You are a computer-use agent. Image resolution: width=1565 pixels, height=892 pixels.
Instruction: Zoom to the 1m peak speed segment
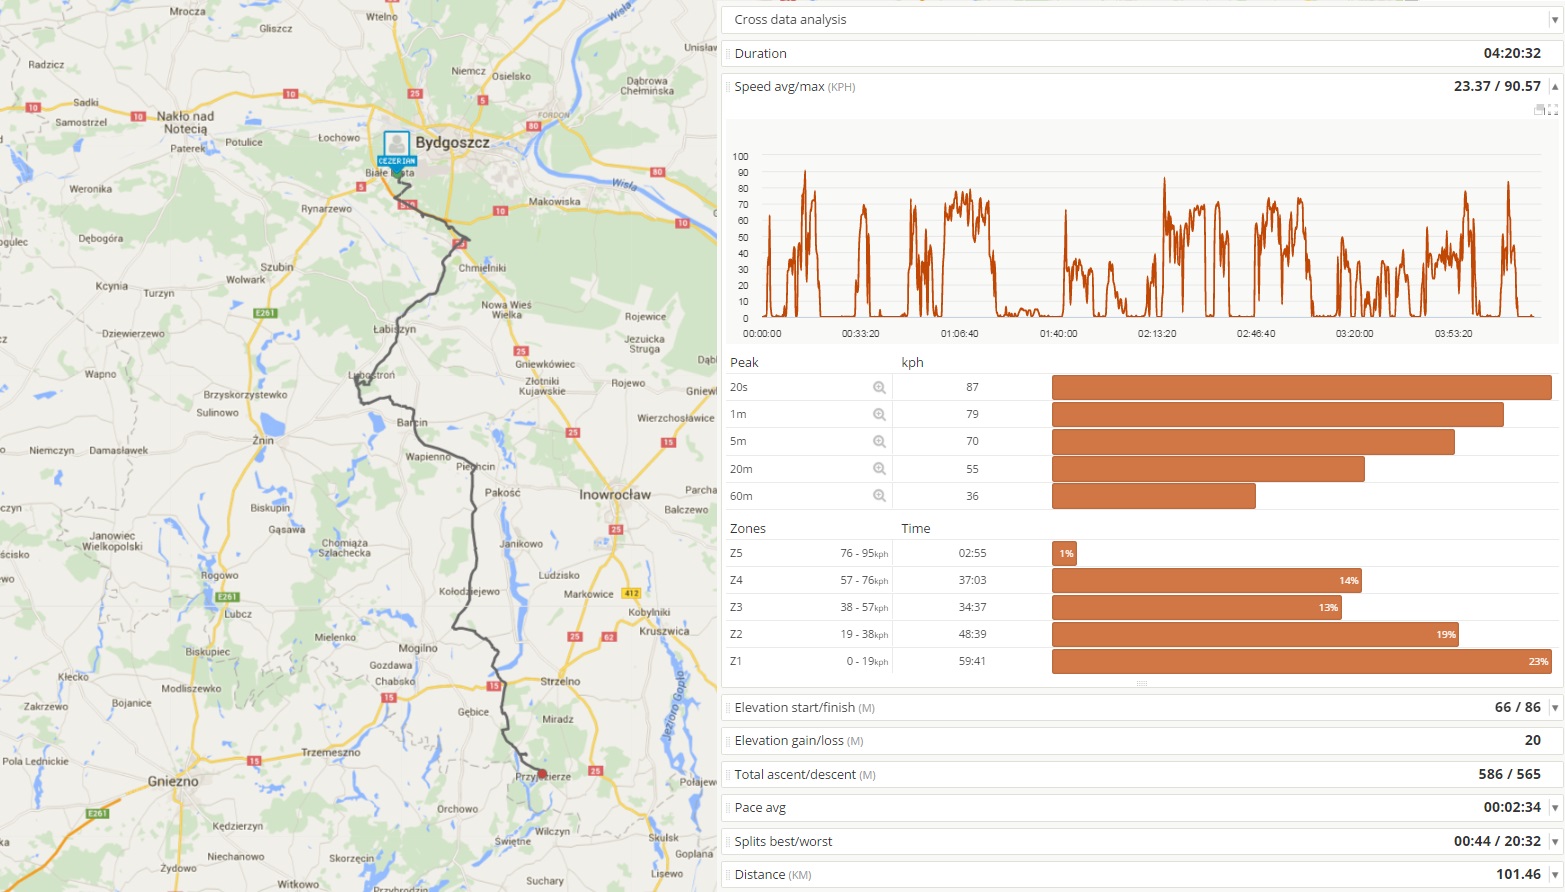(x=879, y=415)
